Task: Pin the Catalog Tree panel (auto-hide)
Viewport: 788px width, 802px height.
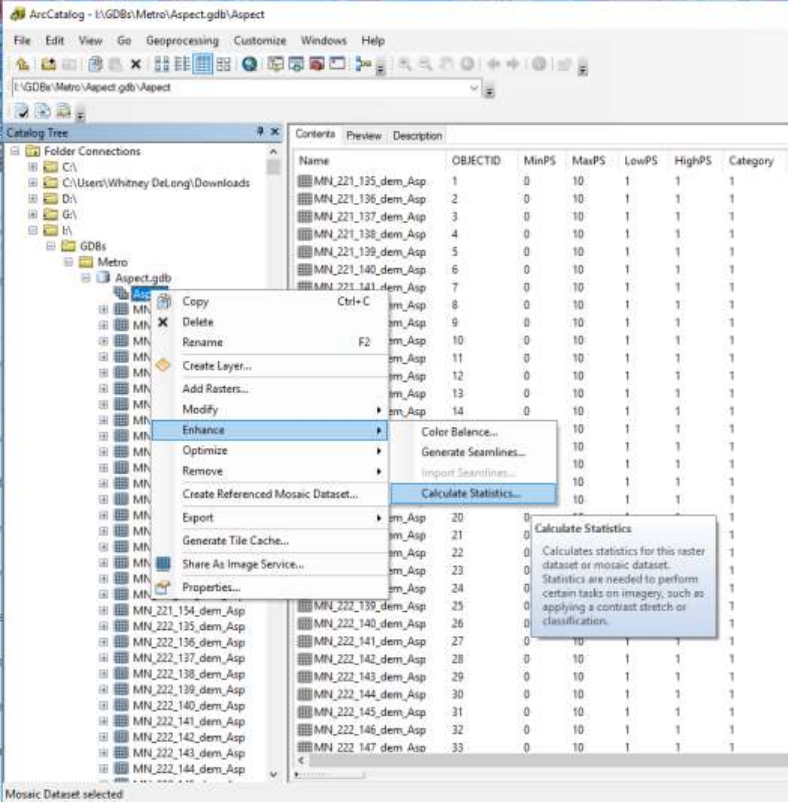Action: point(260,132)
